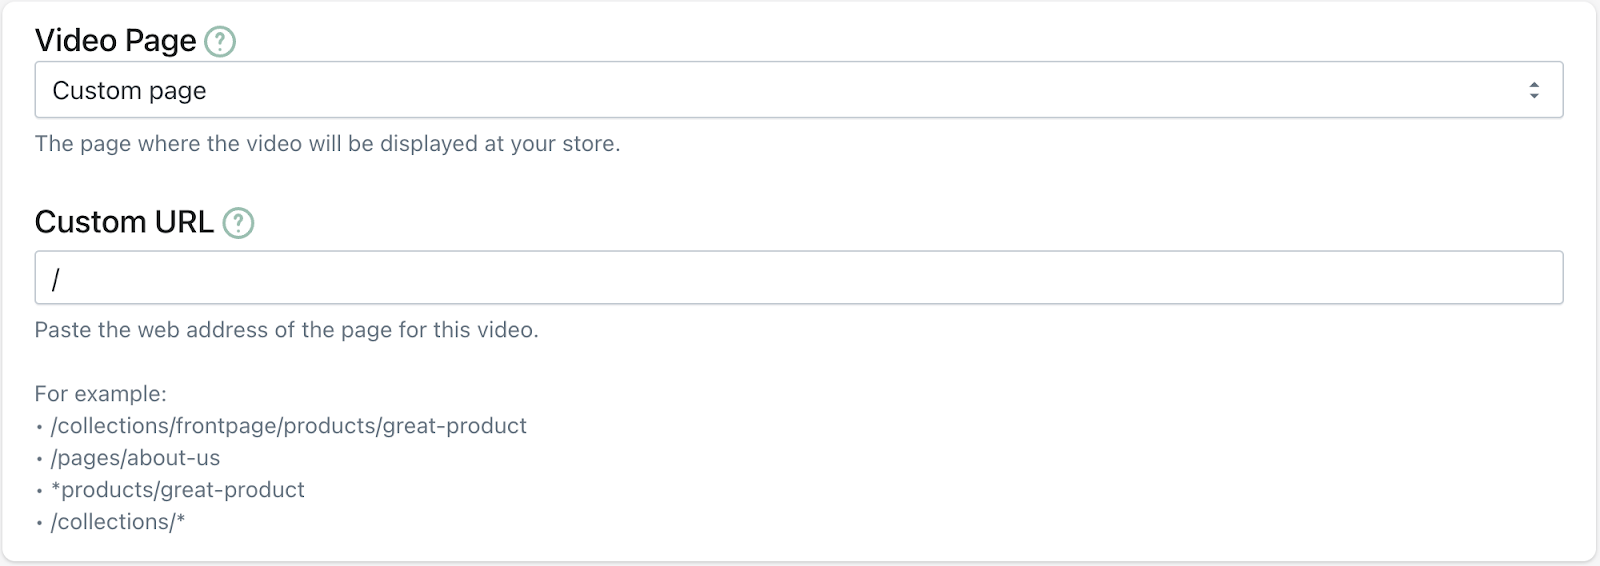Click the slash character in the URL field
The height and width of the screenshot is (566, 1600).
[56, 279]
